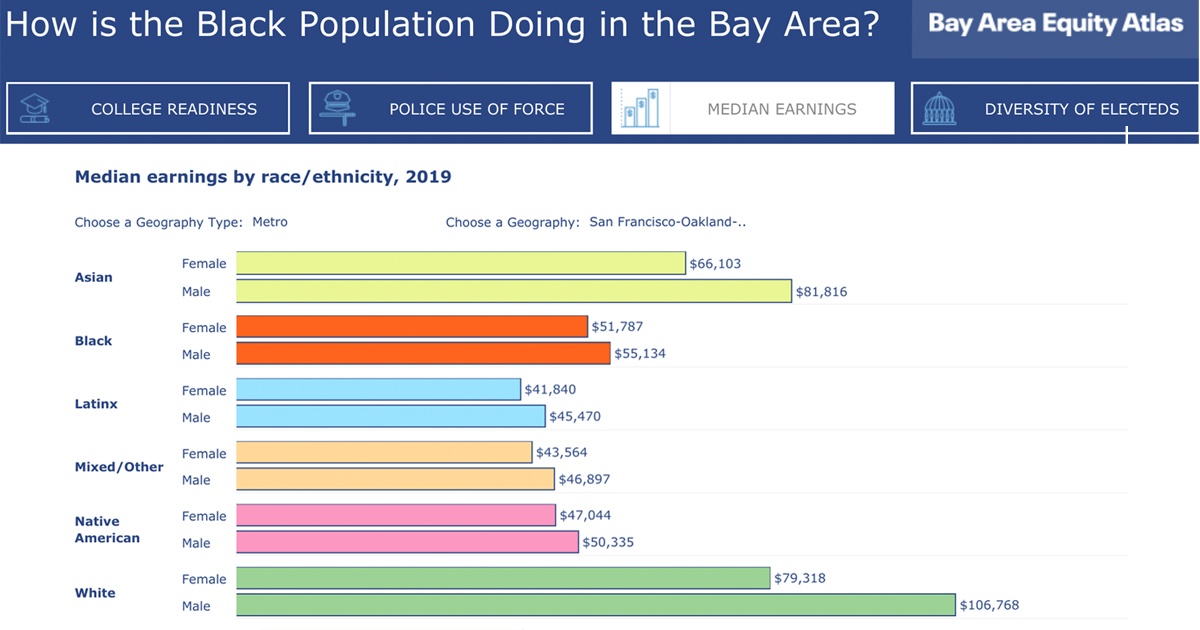The height and width of the screenshot is (630, 1200).
Task: Click the police officer Use of Force icon
Action: 337,108
